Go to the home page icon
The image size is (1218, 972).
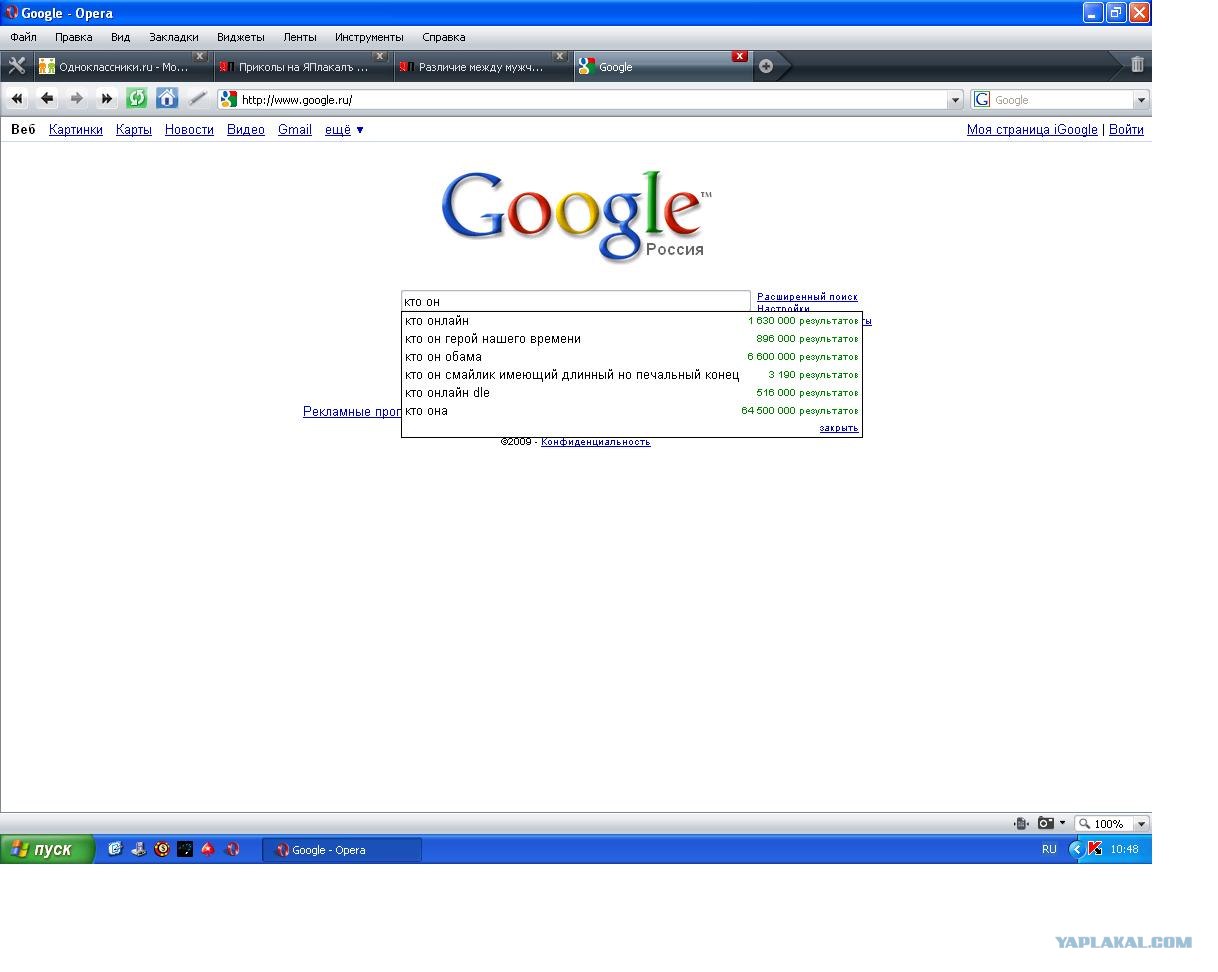167,99
